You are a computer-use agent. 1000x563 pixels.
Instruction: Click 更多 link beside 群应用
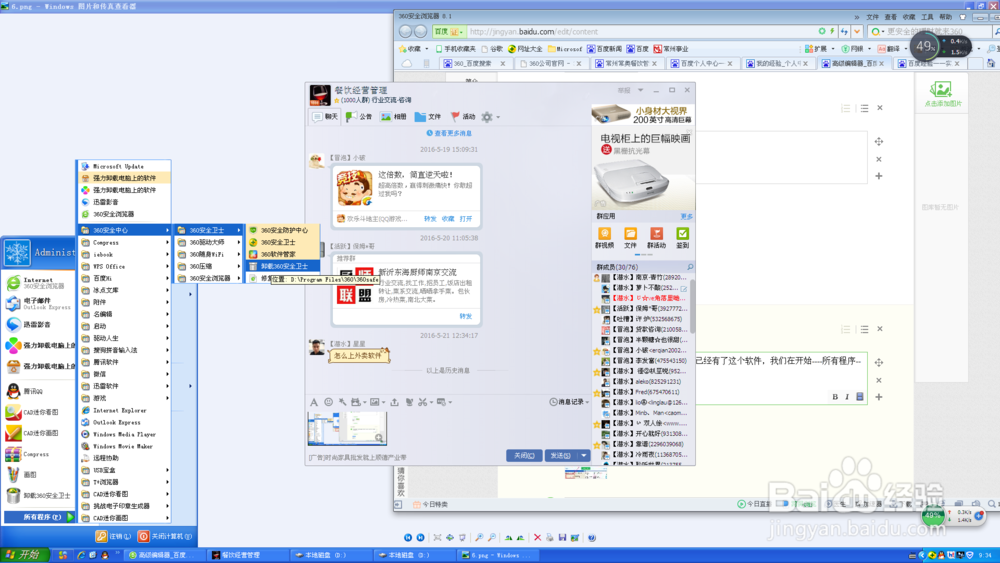click(686, 216)
